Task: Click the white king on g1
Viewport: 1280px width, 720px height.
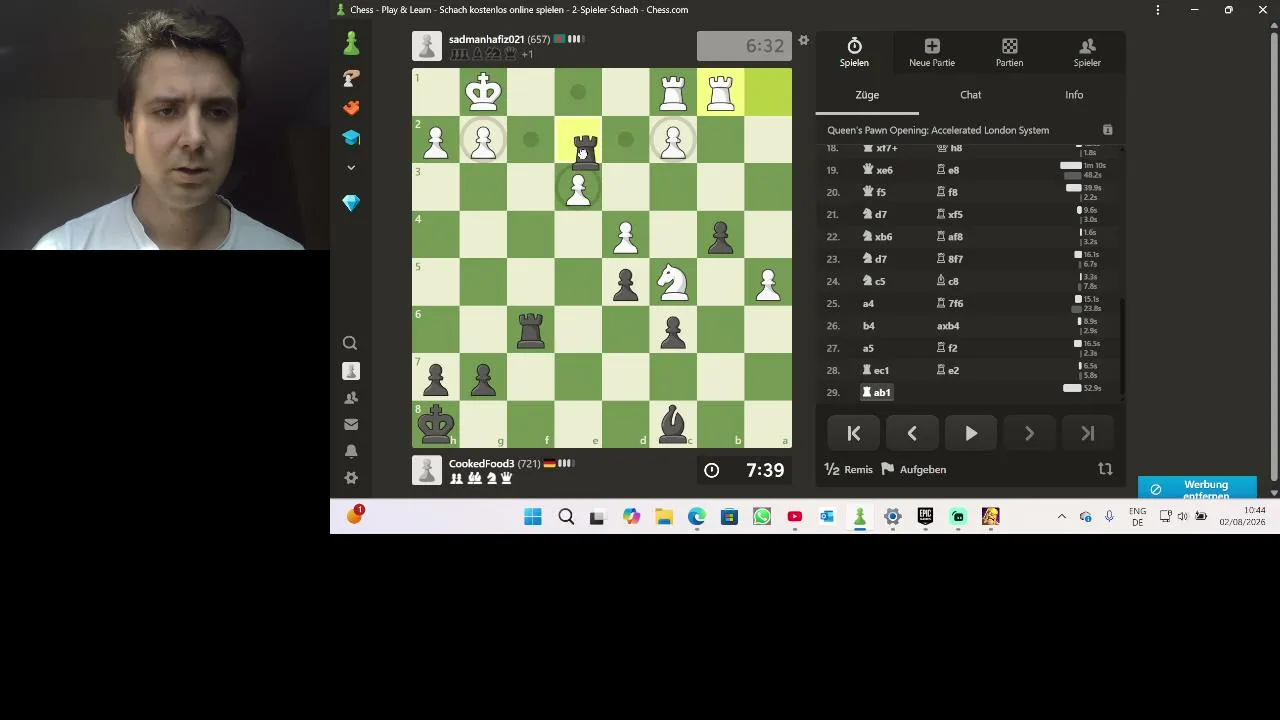Action: pyautogui.click(x=483, y=92)
